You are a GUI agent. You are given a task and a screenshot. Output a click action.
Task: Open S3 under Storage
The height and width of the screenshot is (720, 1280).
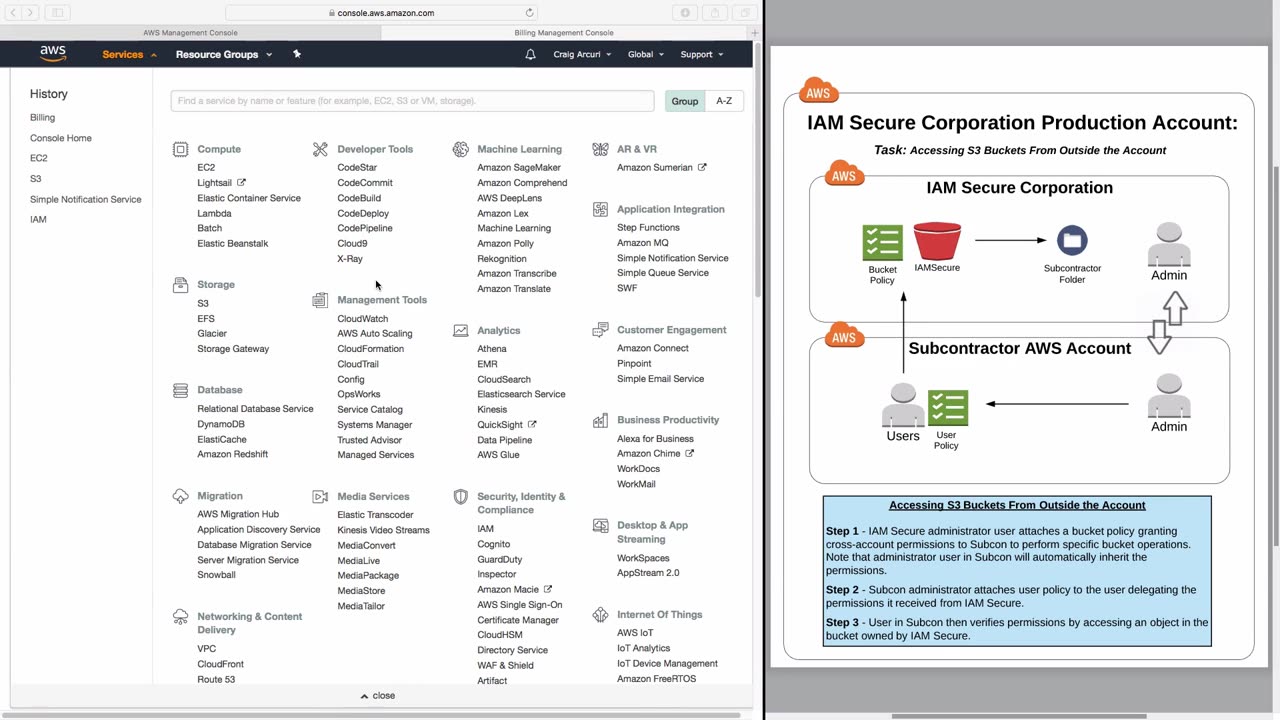click(x=203, y=303)
